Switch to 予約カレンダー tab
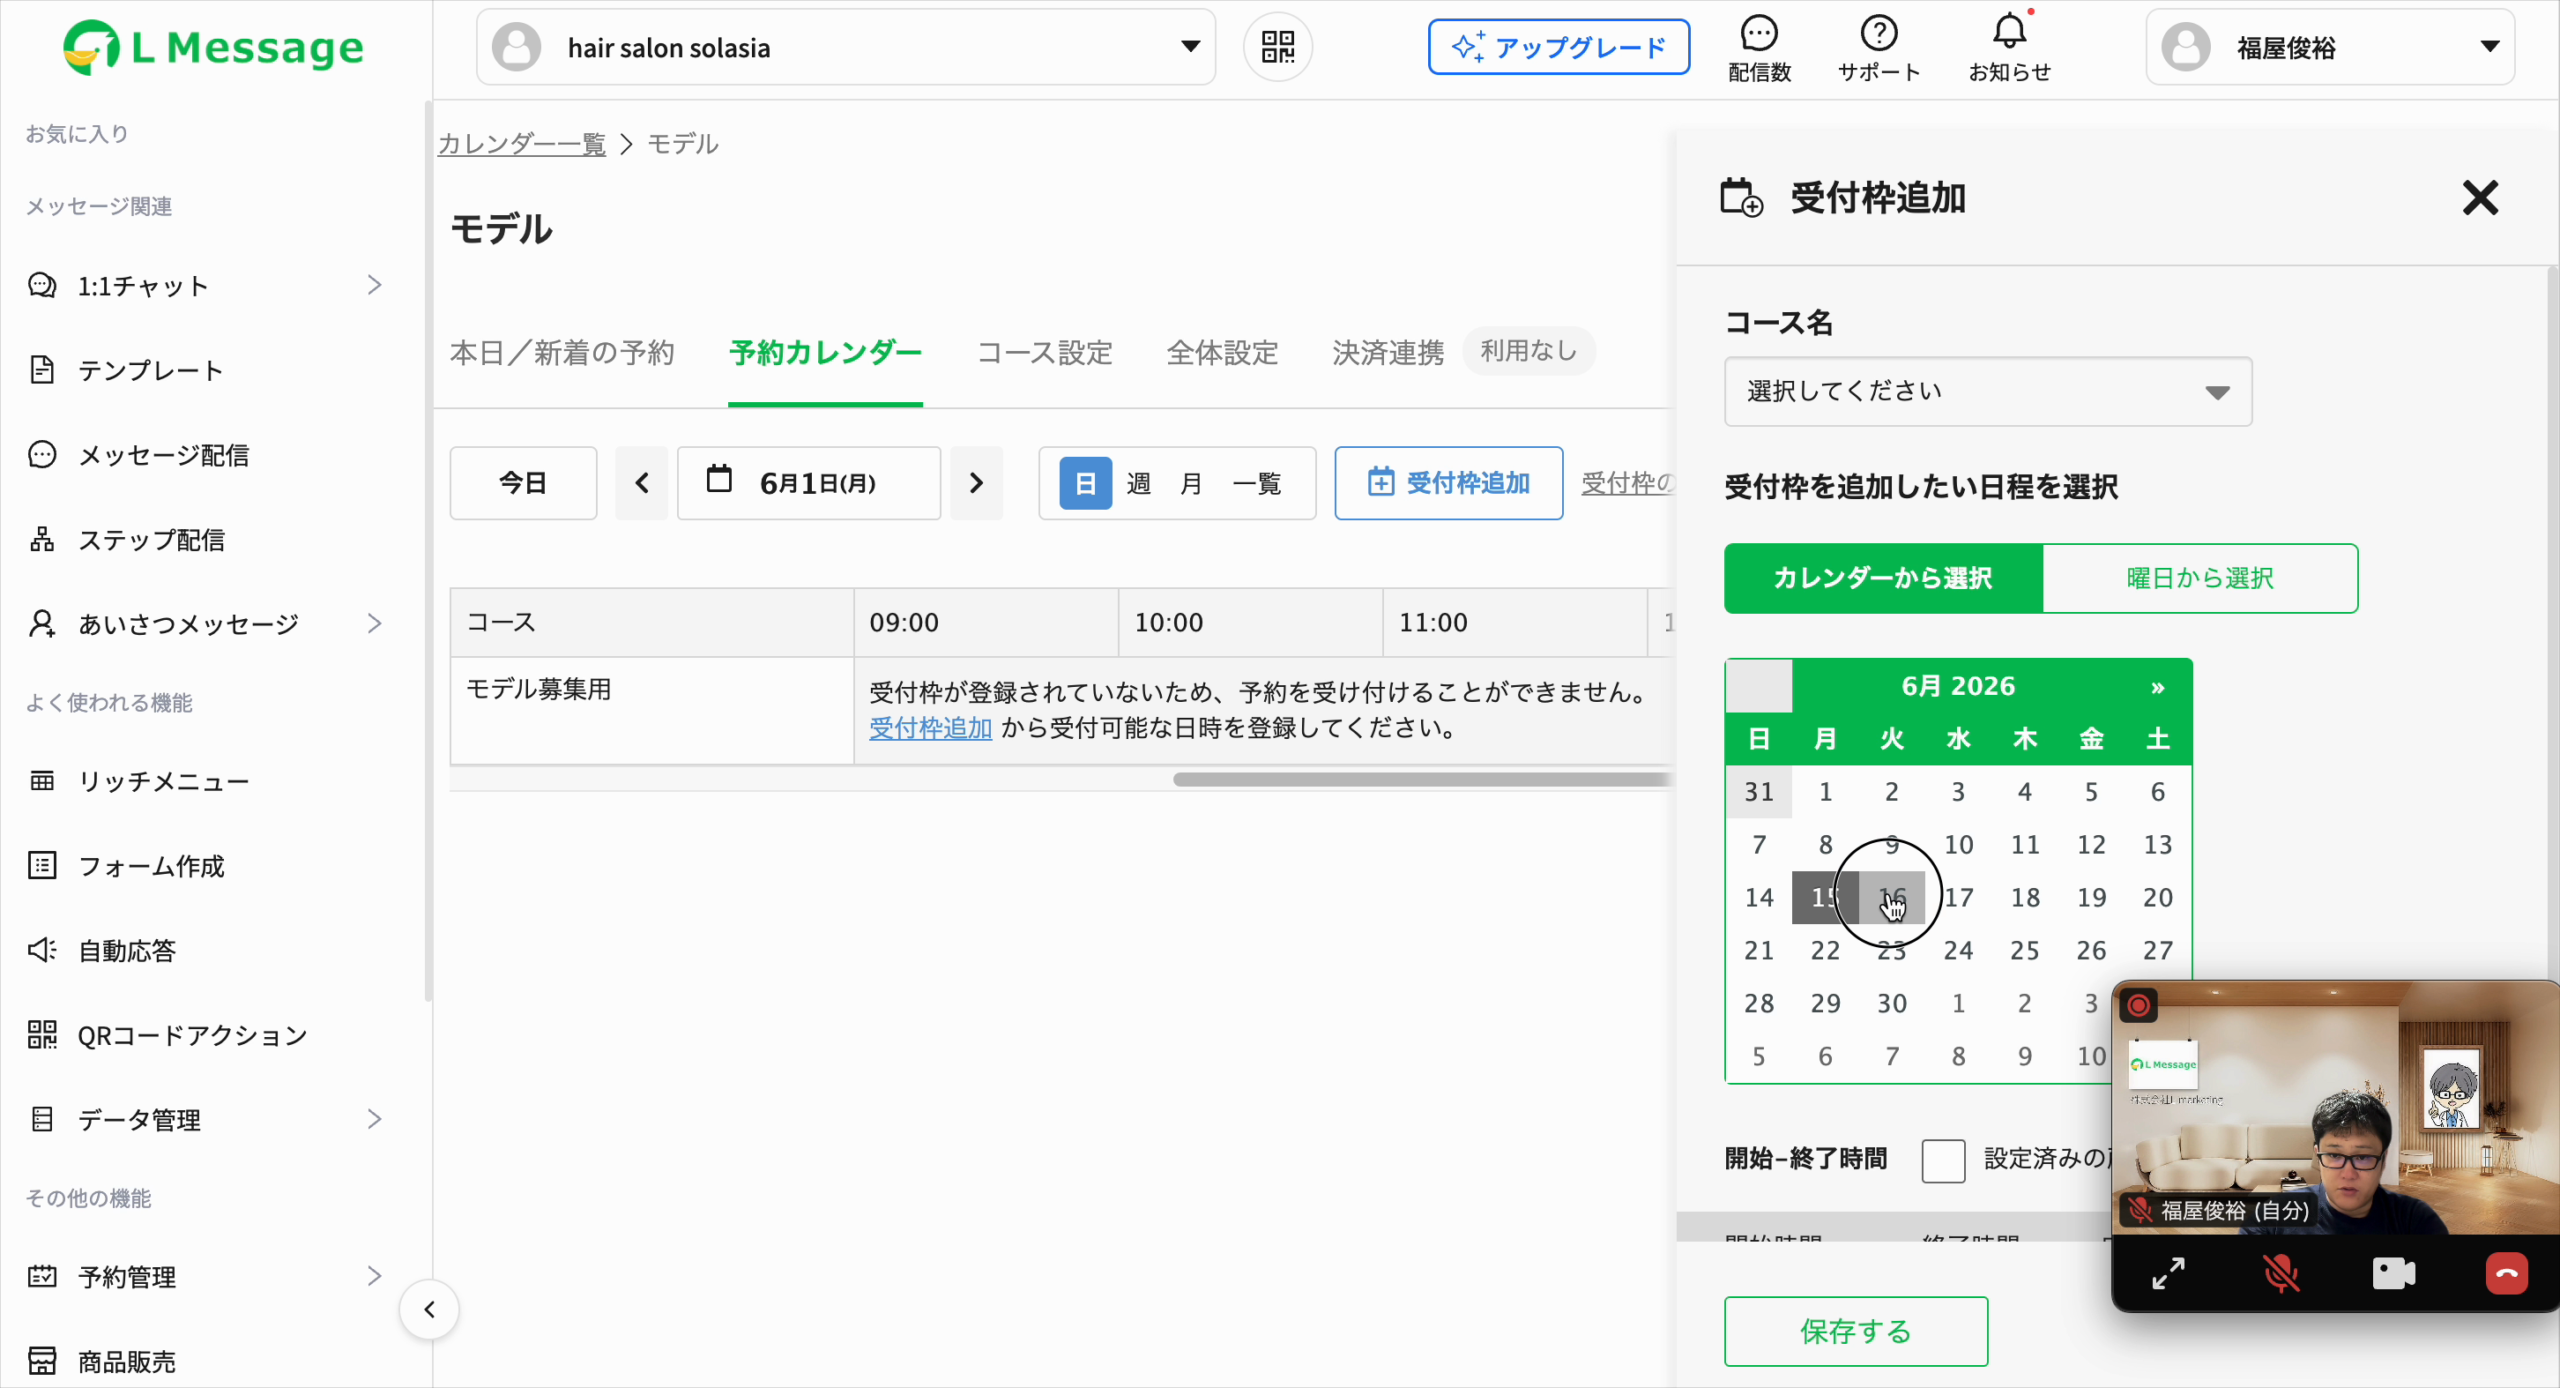The width and height of the screenshot is (2560, 1388). [x=825, y=352]
